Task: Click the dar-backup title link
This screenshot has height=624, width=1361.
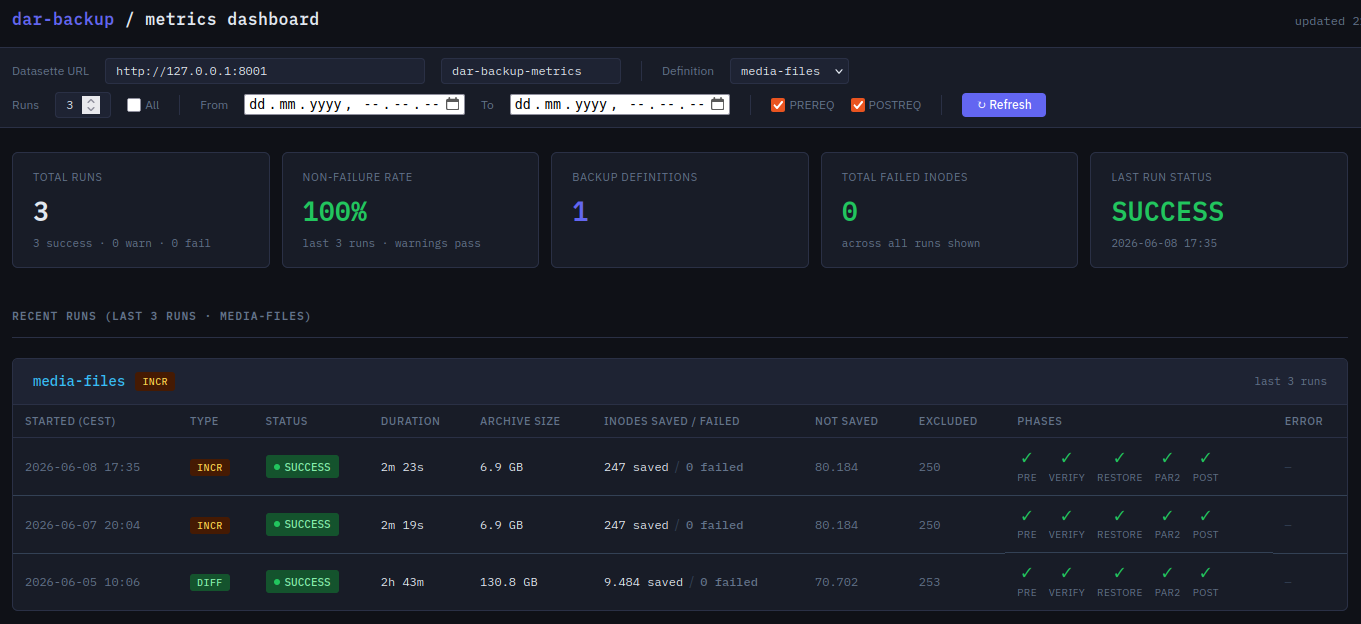Action: click(63, 19)
